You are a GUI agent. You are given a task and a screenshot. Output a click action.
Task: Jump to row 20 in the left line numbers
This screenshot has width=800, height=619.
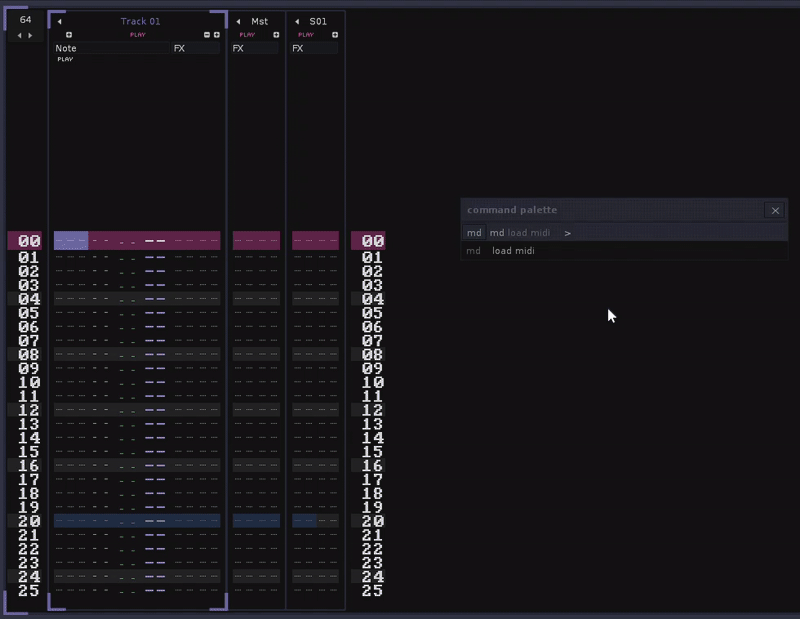pyautogui.click(x=29, y=521)
